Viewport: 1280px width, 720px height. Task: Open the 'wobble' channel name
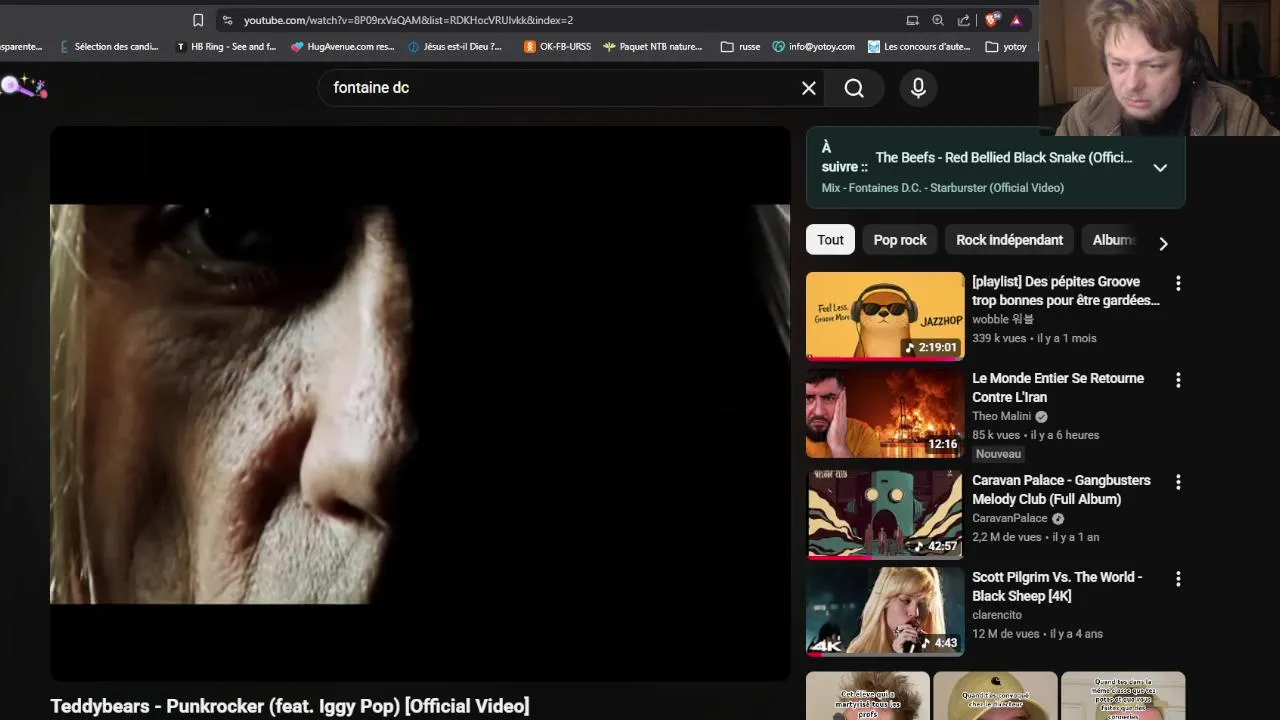[1003, 319]
